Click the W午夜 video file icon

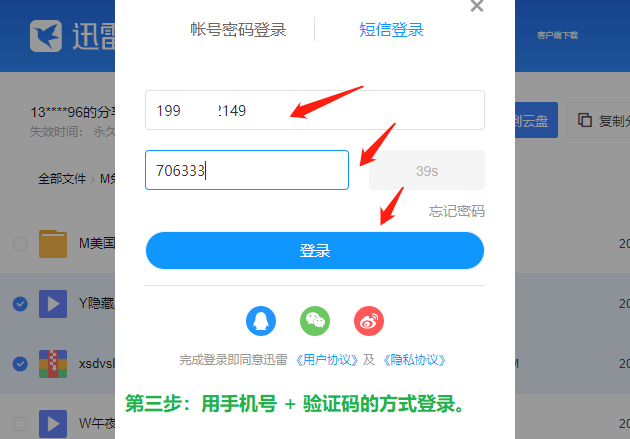53,424
